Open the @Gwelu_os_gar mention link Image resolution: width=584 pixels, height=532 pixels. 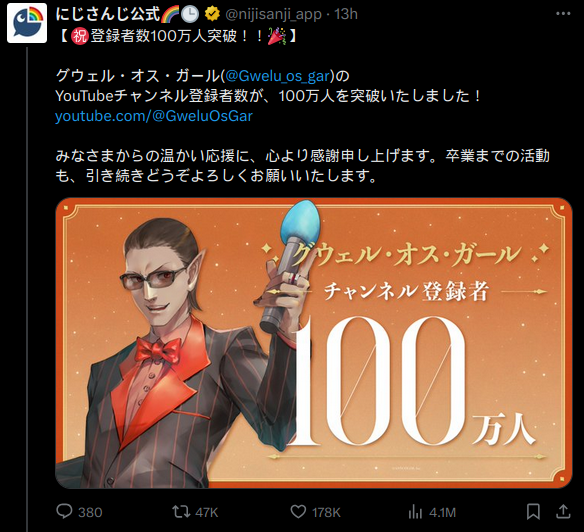(x=278, y=76)
